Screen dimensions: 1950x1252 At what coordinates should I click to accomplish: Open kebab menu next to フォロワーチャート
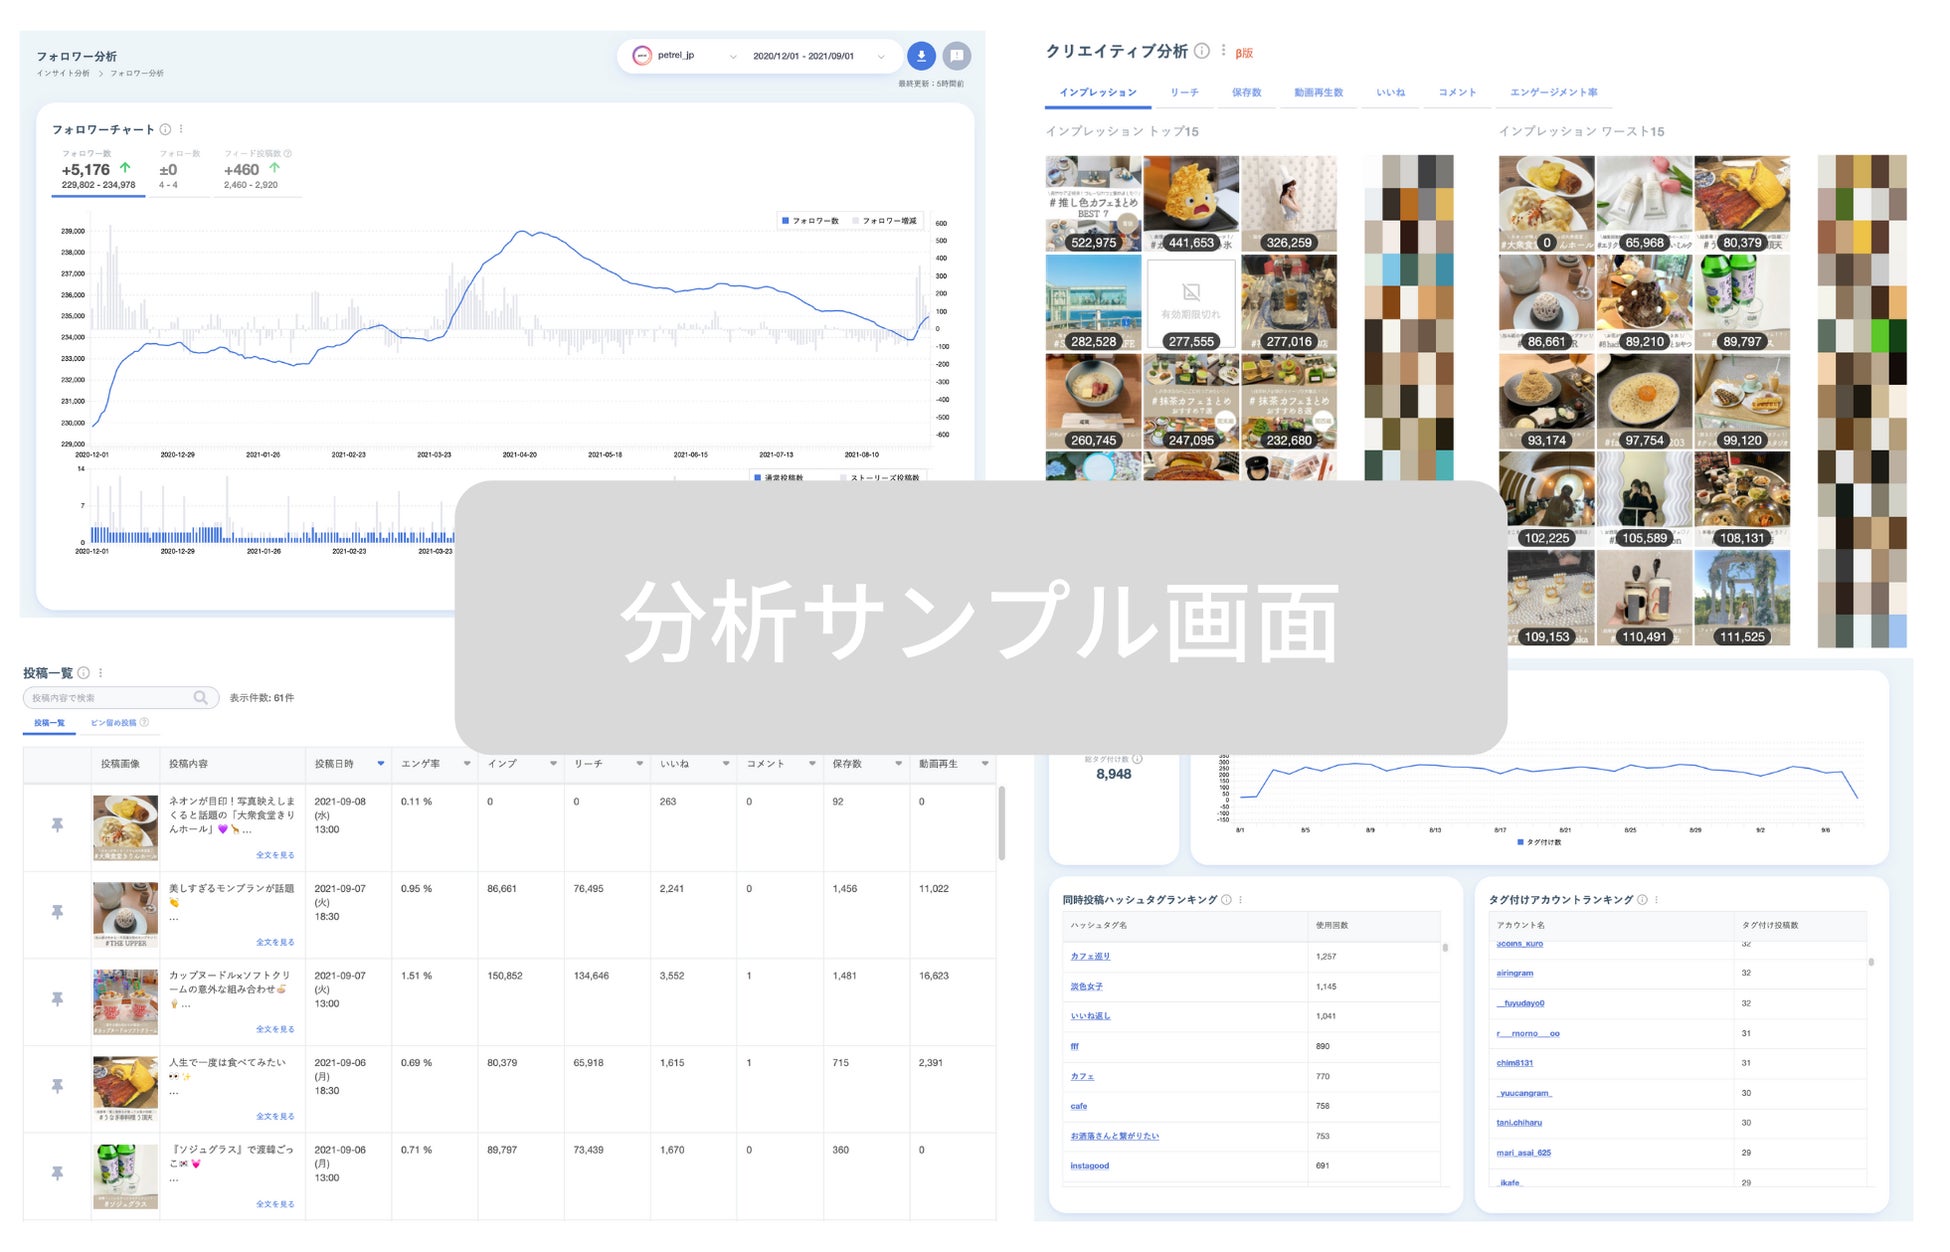point(181,129)
